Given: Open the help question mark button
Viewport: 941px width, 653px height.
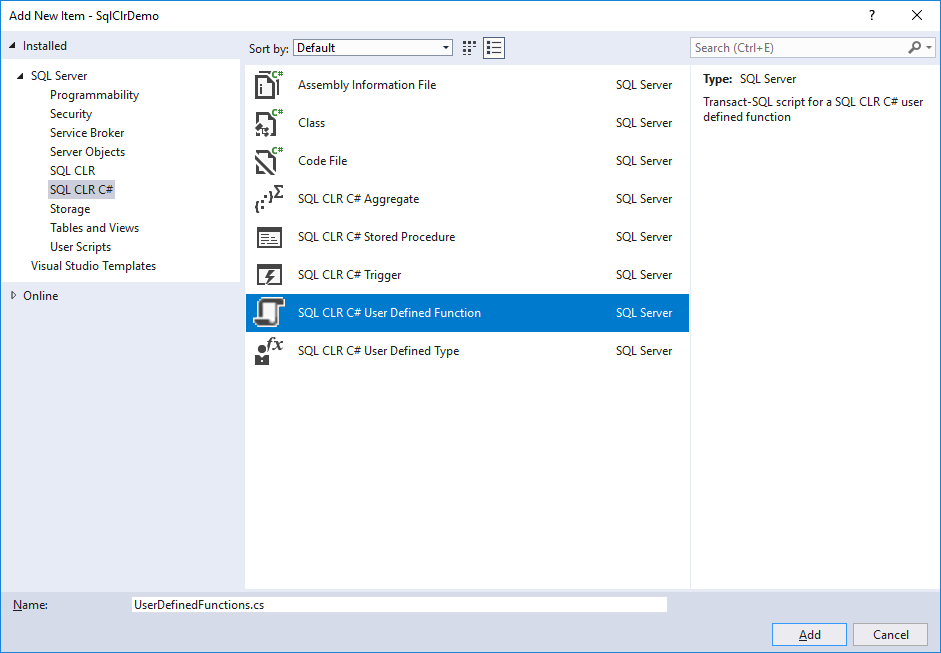Looking at the screenshot, I should coord(872,16).
